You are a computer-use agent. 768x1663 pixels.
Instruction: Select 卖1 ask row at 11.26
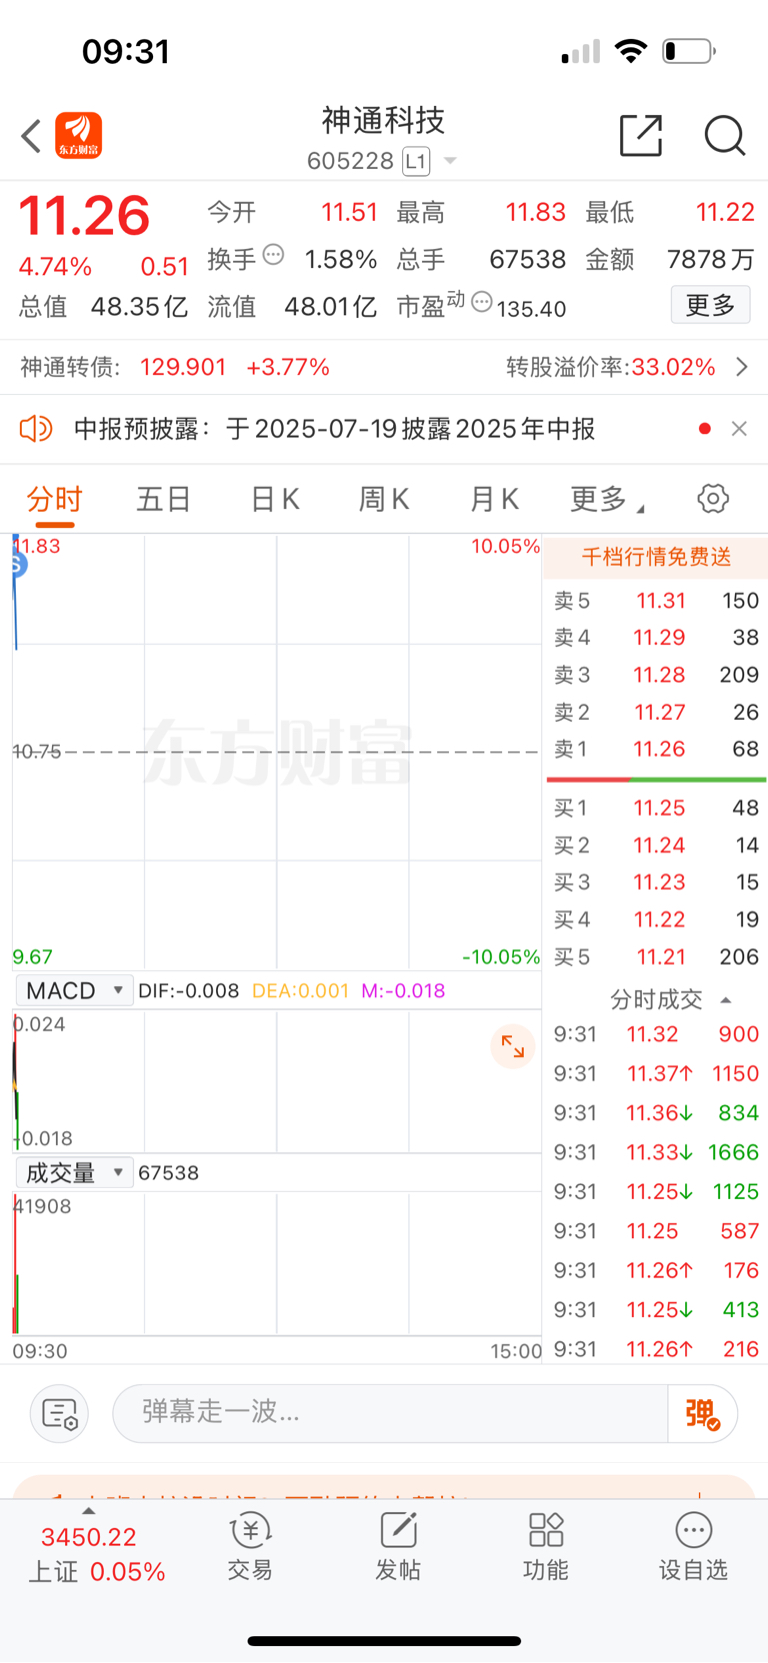(656, 749)
